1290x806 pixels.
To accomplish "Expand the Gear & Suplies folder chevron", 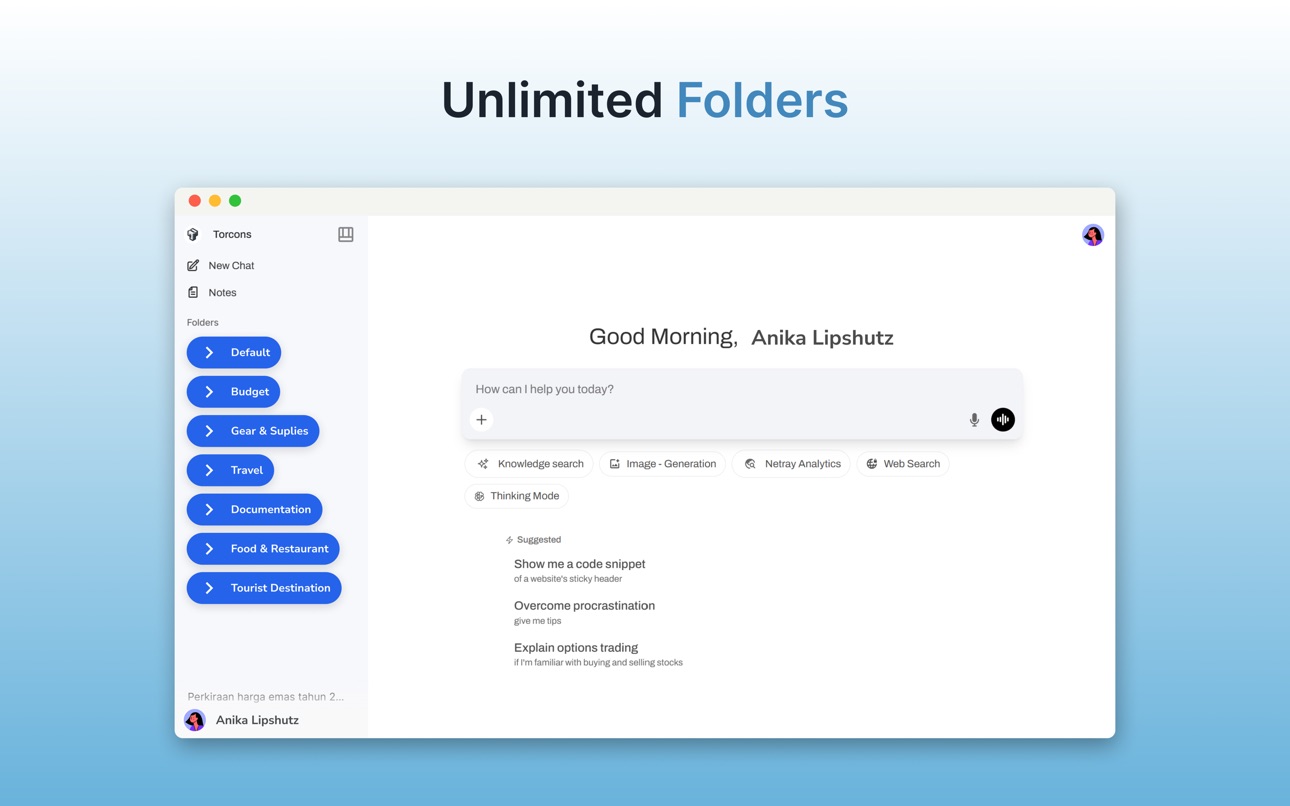I will 209,431.
